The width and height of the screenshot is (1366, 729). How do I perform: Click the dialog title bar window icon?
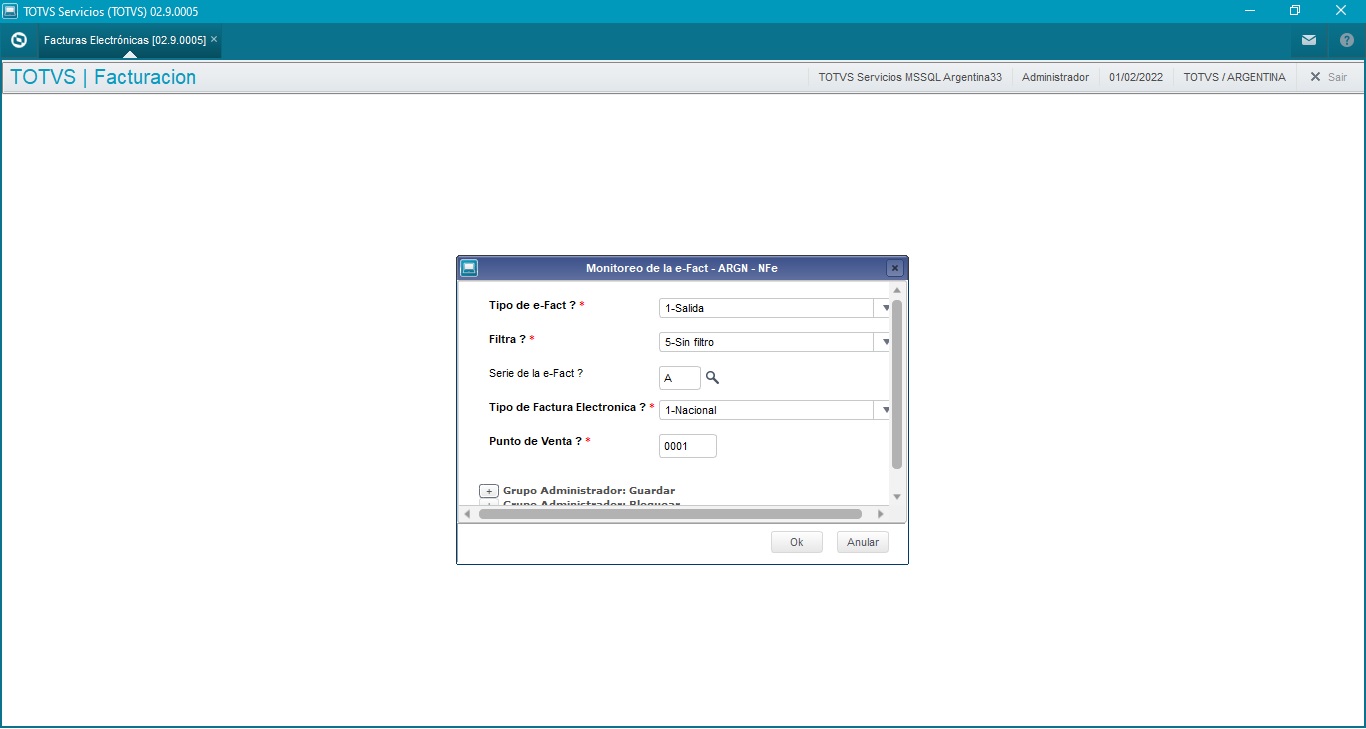tap(469, 268)
